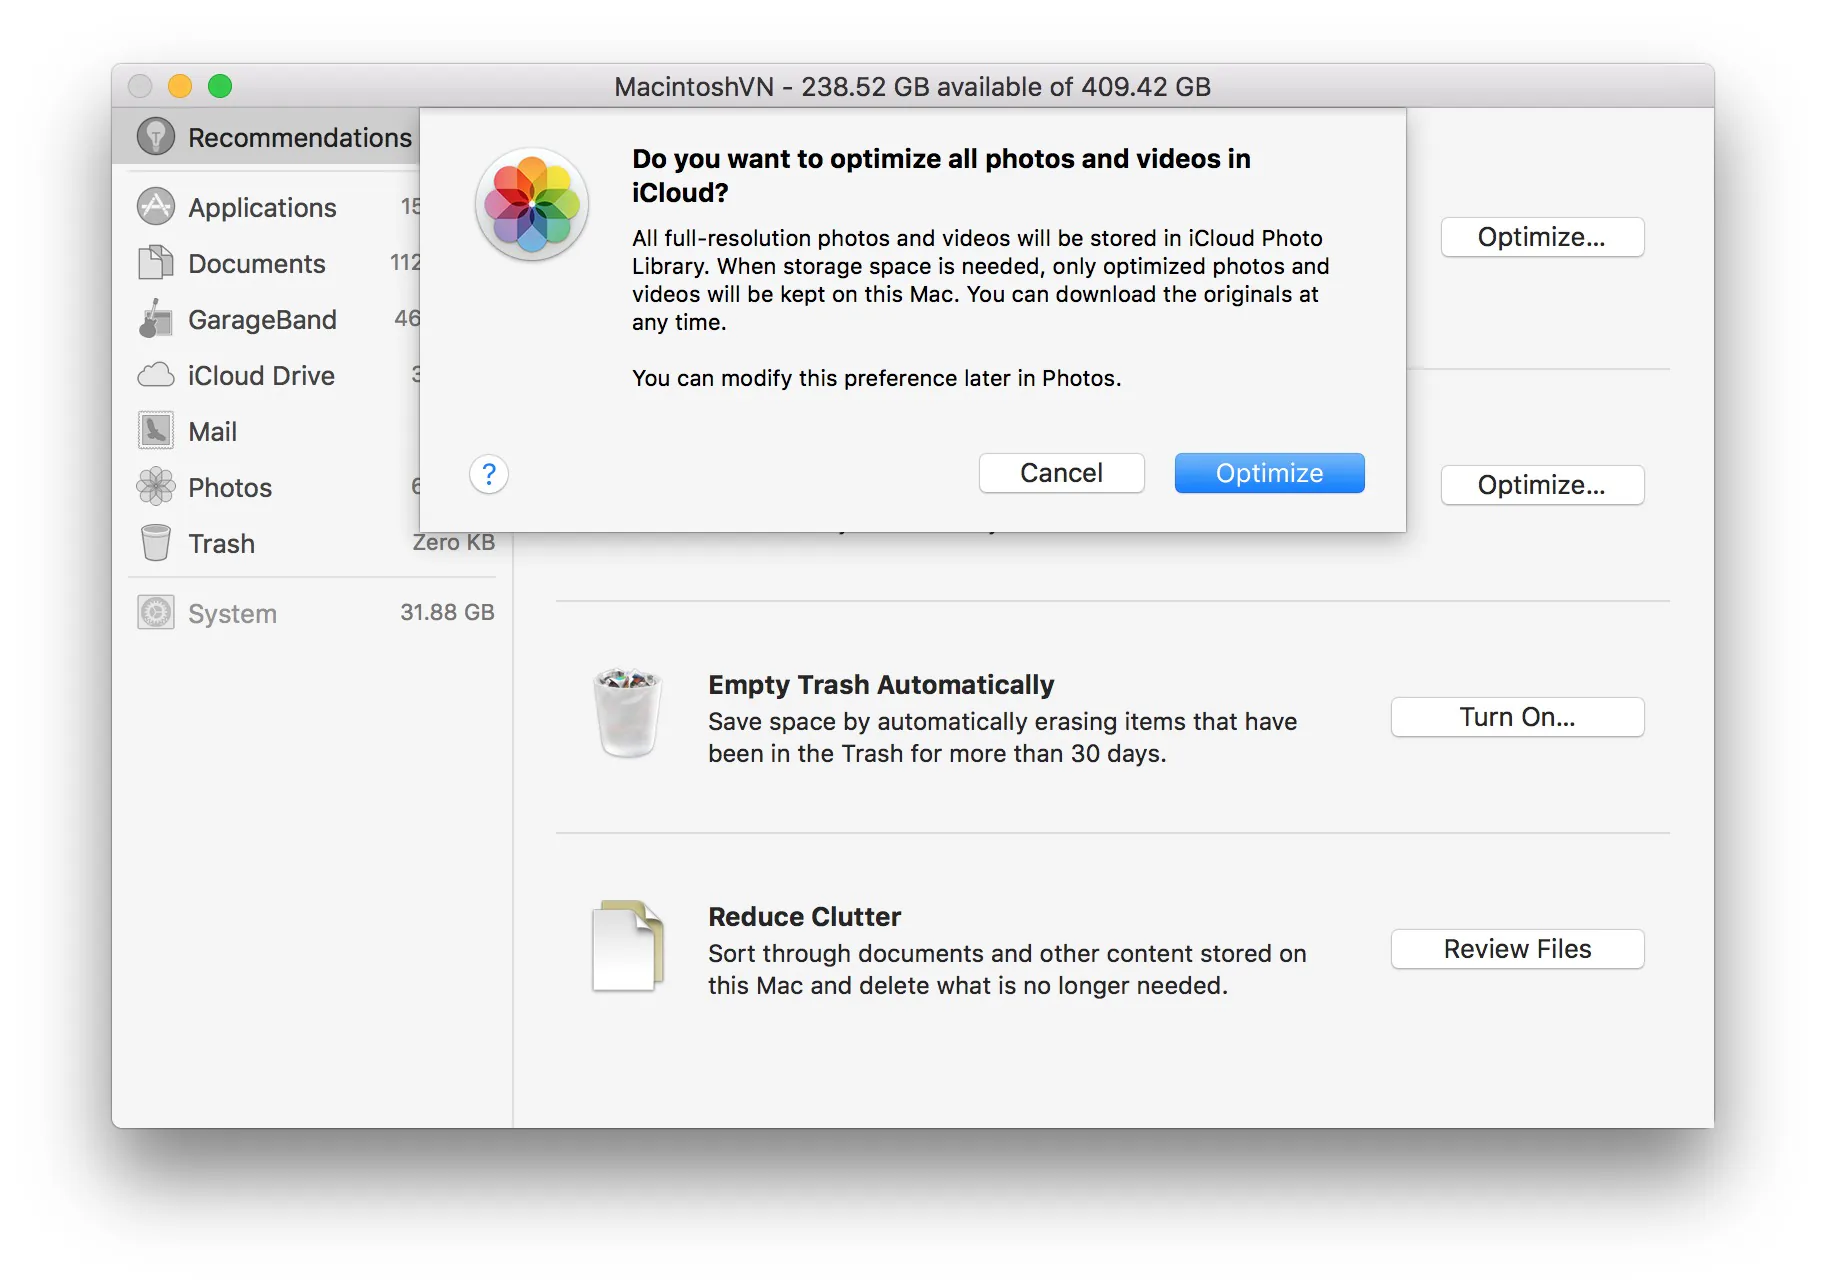The width and height of the screenshot is (1826, 1288).
Task: Select the iCloud Drive cloud icon
Action: [x=155, y=375]
